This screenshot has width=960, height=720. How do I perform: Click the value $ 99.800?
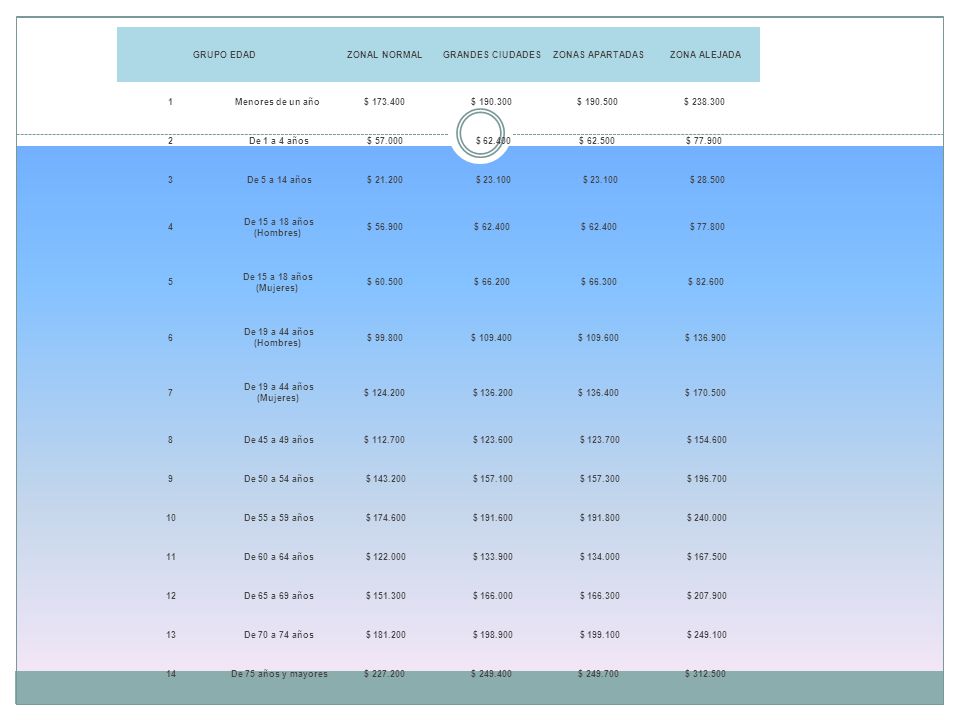[x=385, y=338]
